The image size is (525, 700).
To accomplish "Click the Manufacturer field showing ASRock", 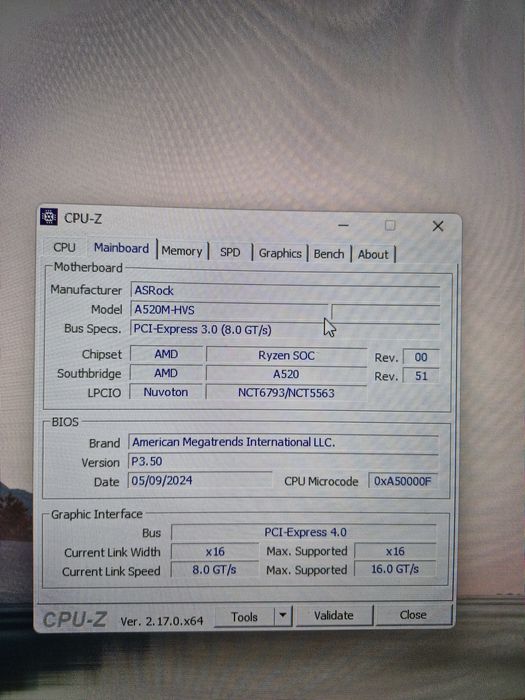I will 285,291.
